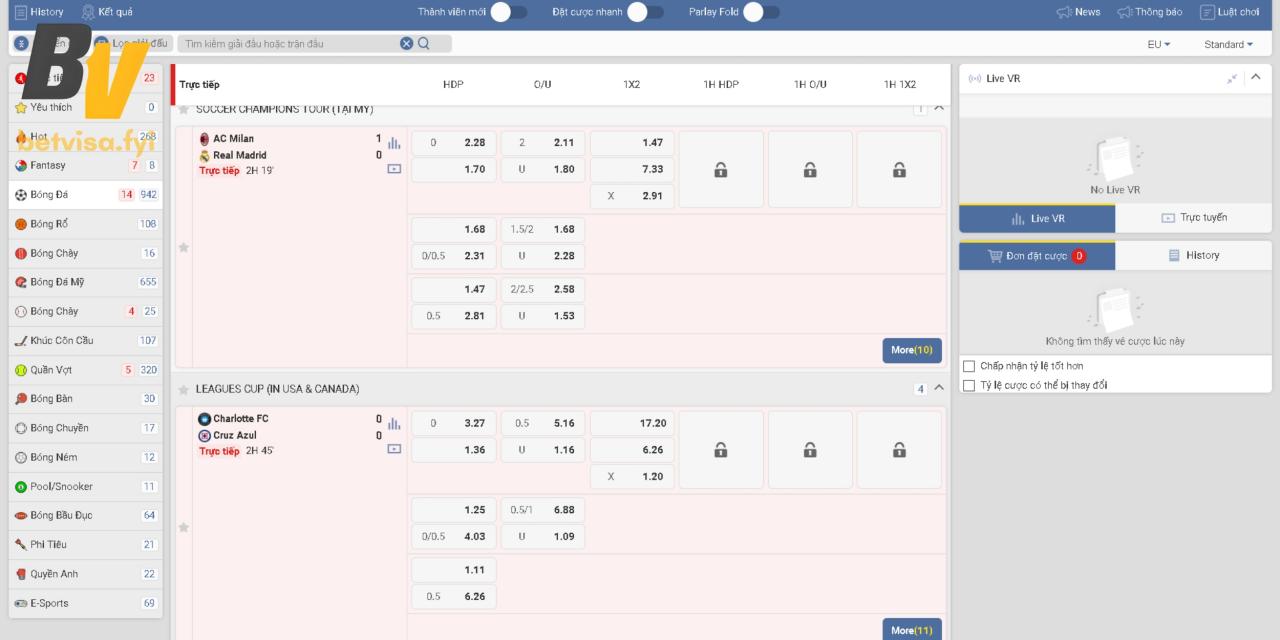Enable the Đặt cược nhanh toggle
The image size is (1280, 640).
[x=645, y=12]
